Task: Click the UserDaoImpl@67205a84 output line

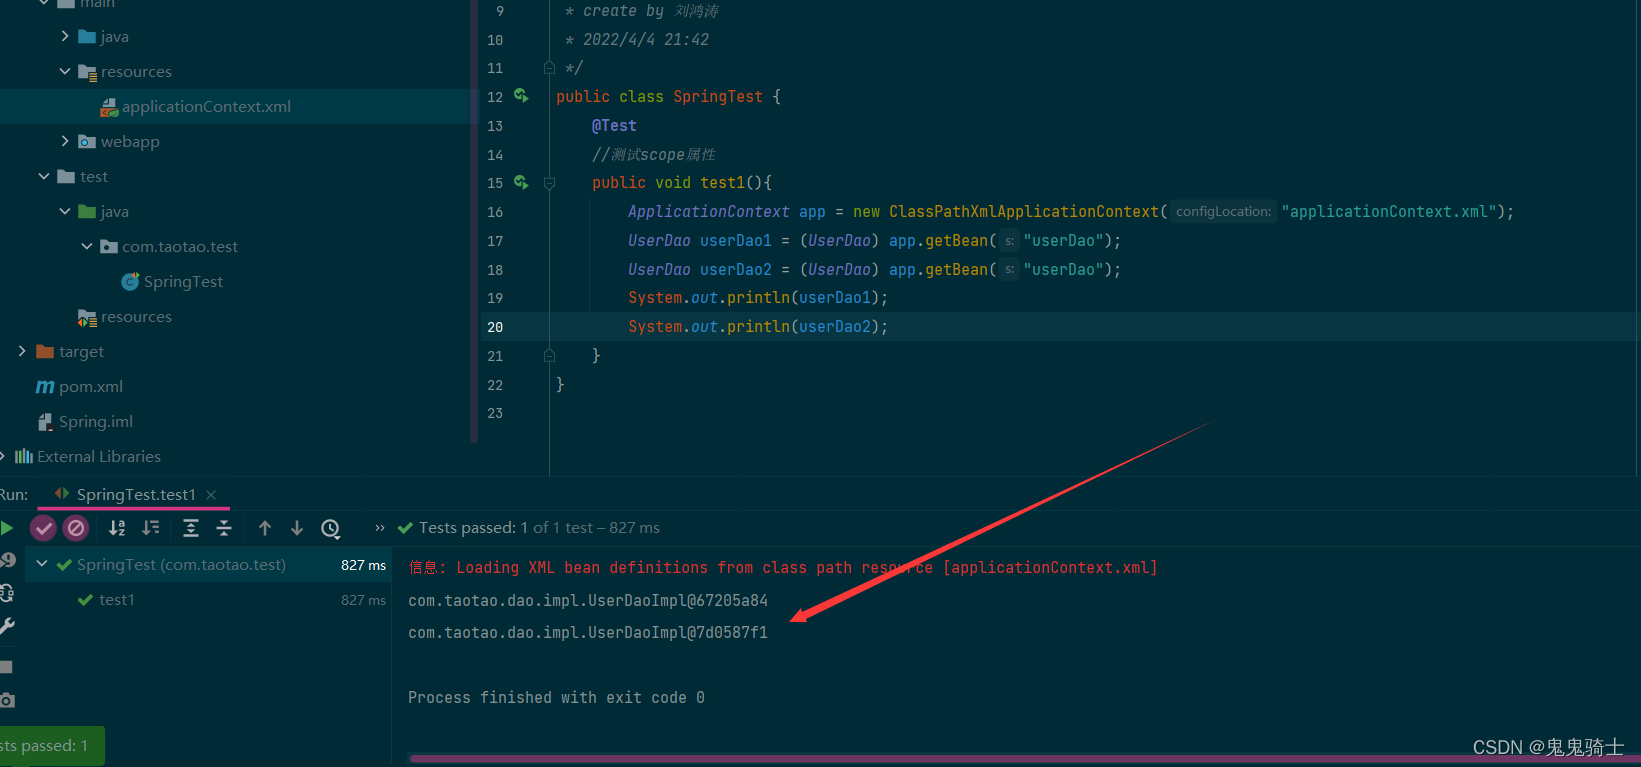Action: click(x=588, y=600)
